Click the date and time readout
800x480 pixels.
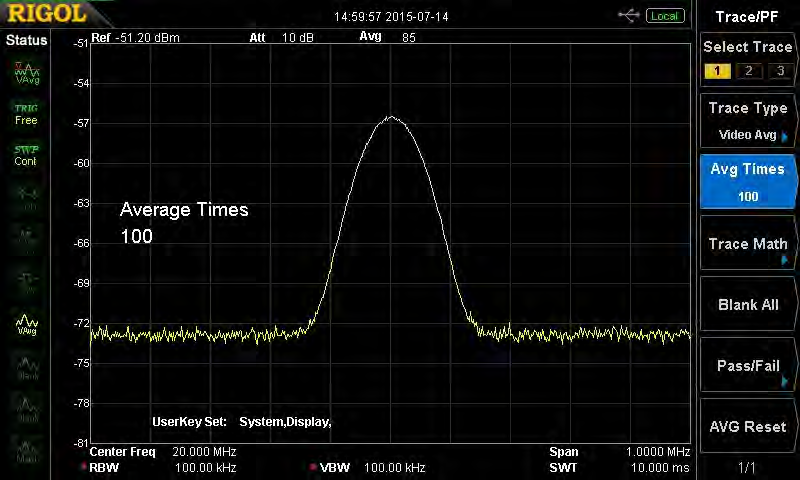(x=391, y=17)
